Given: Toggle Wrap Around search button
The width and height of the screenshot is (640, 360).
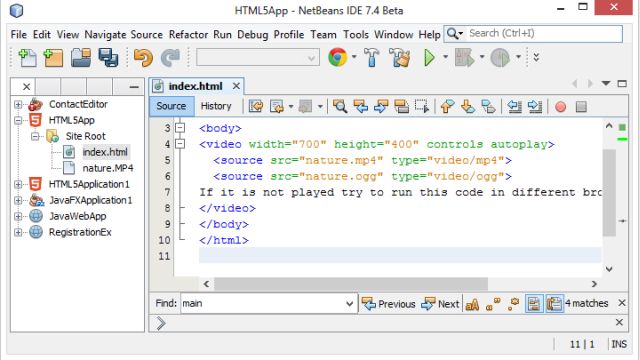Looking at the screenshot, I should (554, 304).
